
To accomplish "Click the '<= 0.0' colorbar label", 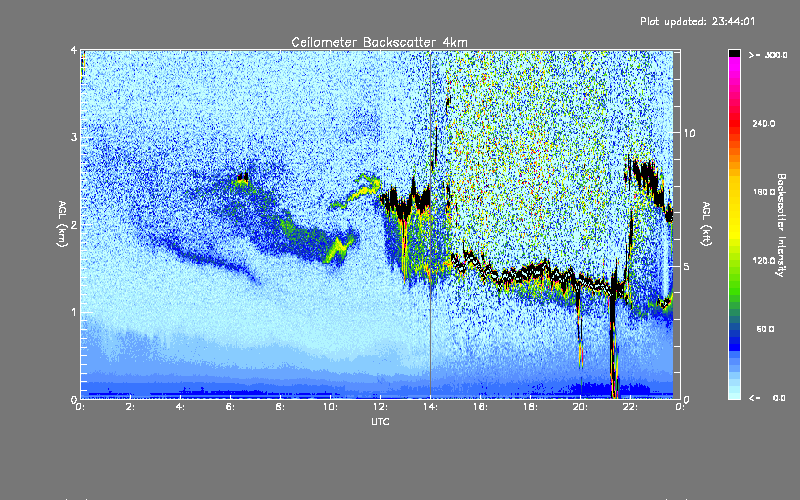I will (767, 398).
